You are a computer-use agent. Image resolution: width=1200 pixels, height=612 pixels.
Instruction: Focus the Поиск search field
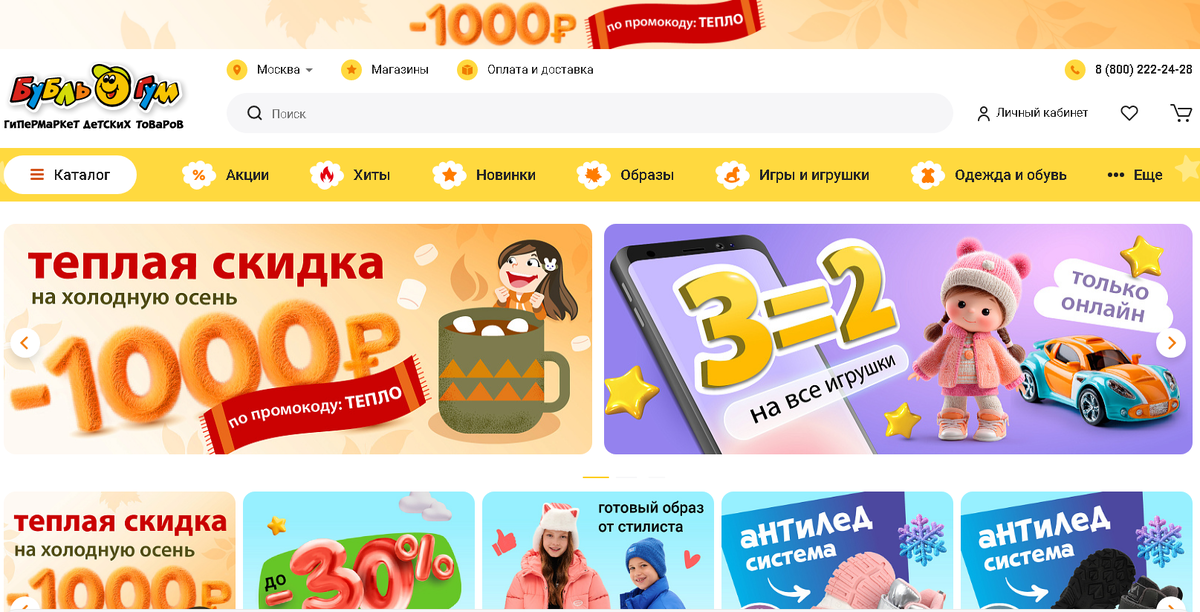[590, 113]
